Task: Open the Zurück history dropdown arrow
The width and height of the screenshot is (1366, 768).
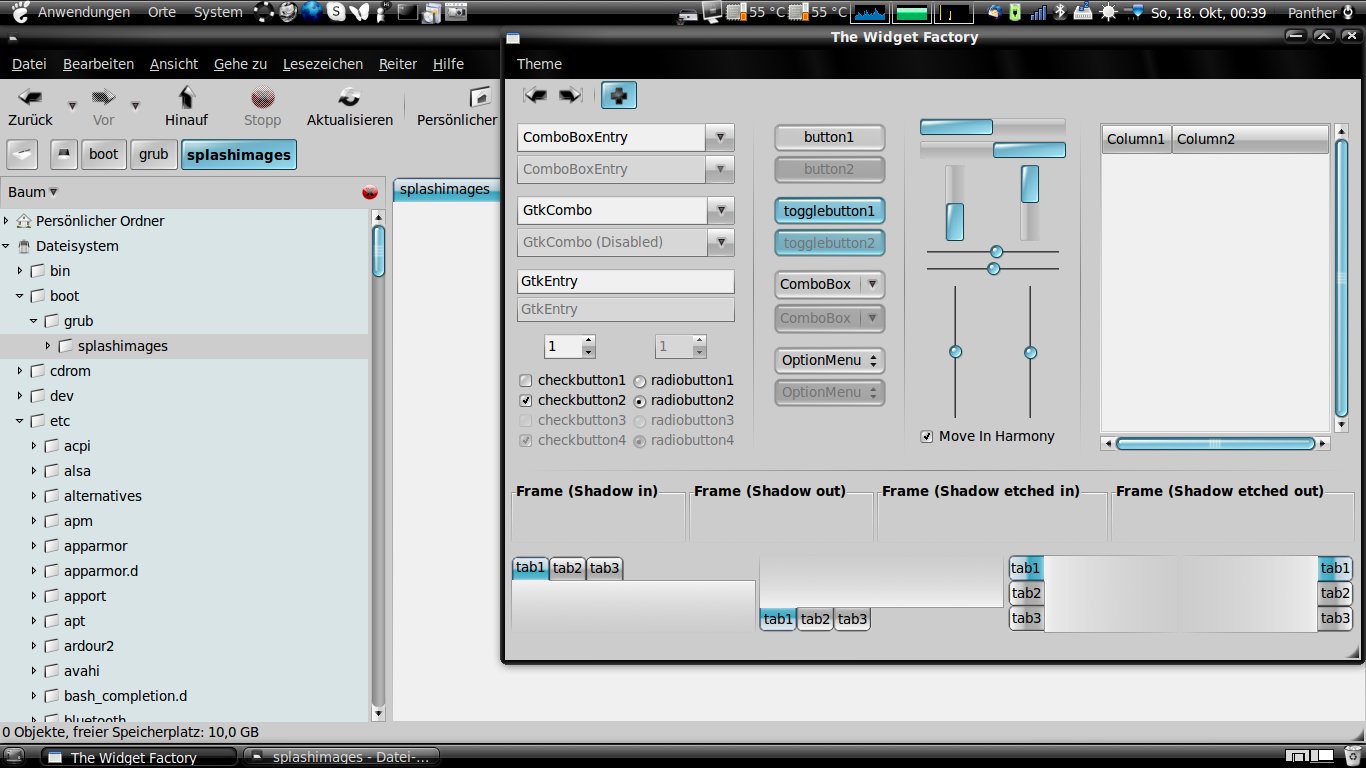Action: point(72,105)
